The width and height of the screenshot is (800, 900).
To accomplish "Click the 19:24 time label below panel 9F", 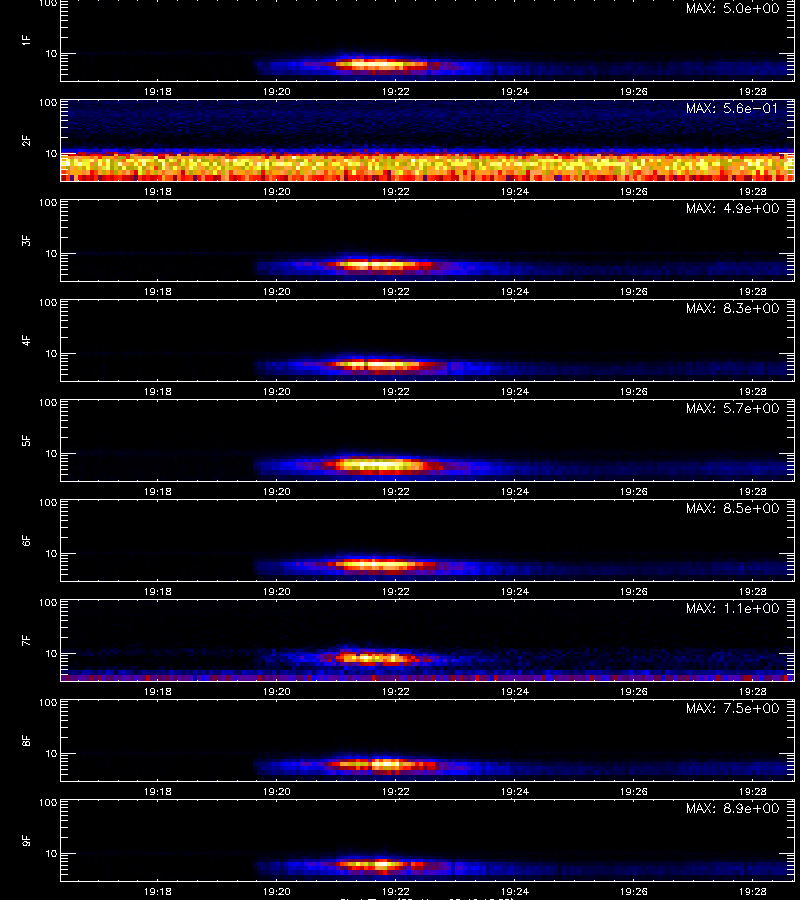I will pyautogui.click(x=515, y=891).
